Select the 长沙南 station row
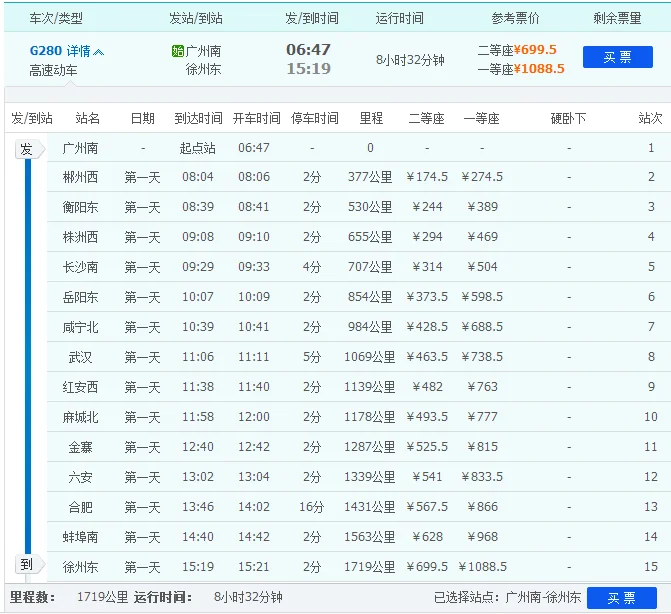671x614 pixels. tap(359, 267)
